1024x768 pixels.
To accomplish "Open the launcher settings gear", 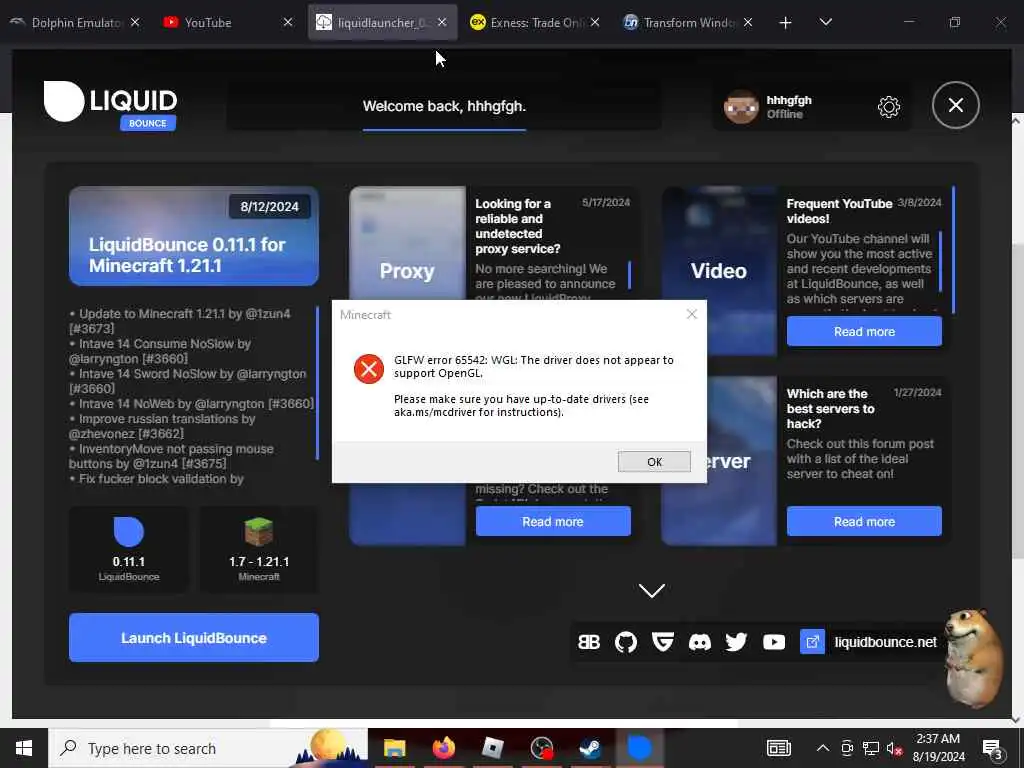I will (888, 106).
